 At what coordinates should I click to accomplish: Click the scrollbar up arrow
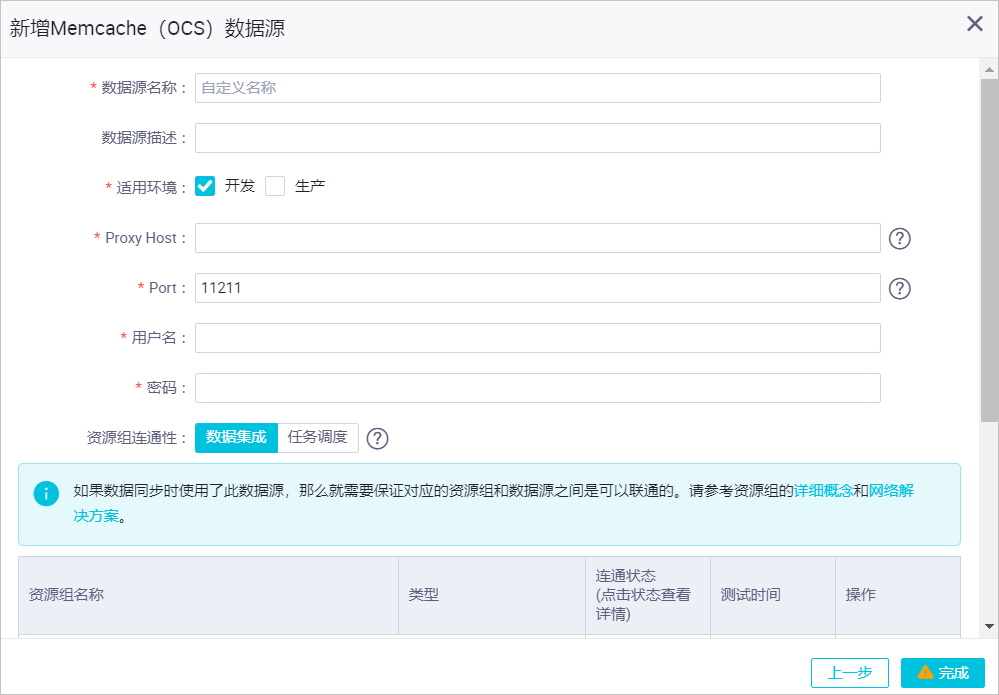pos(989,69)
